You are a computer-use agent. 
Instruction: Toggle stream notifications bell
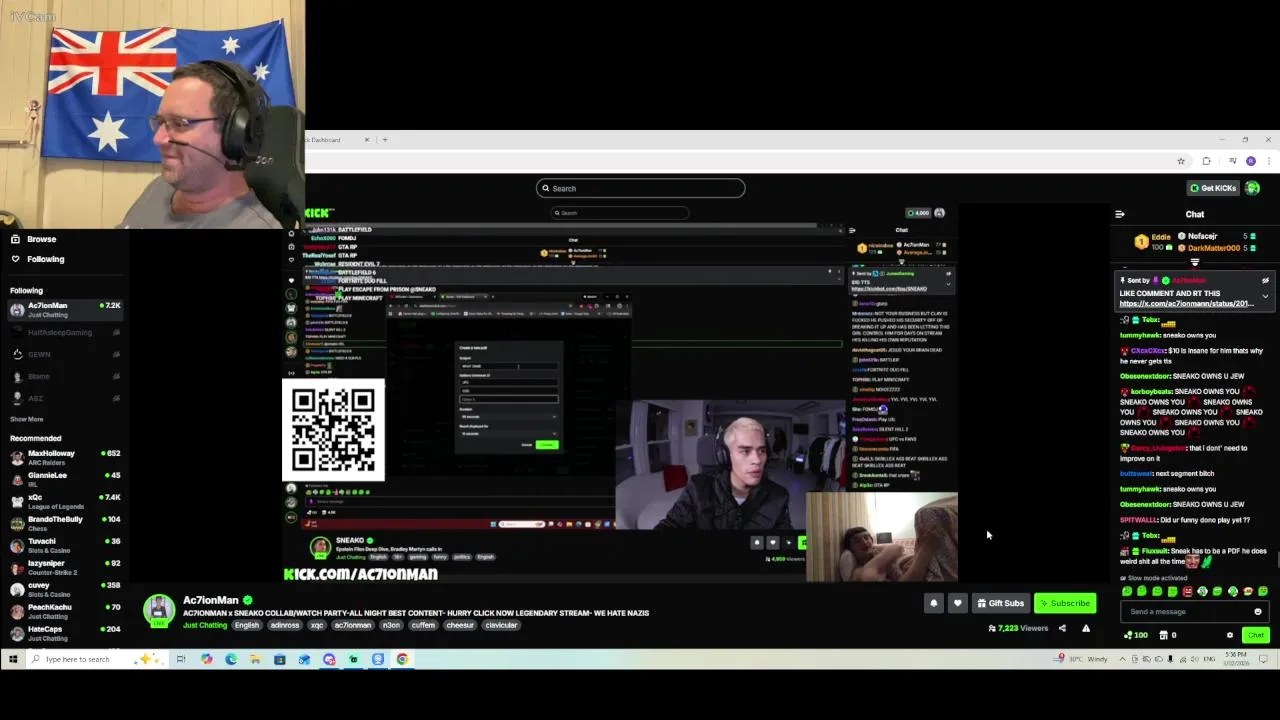point(934,603)
